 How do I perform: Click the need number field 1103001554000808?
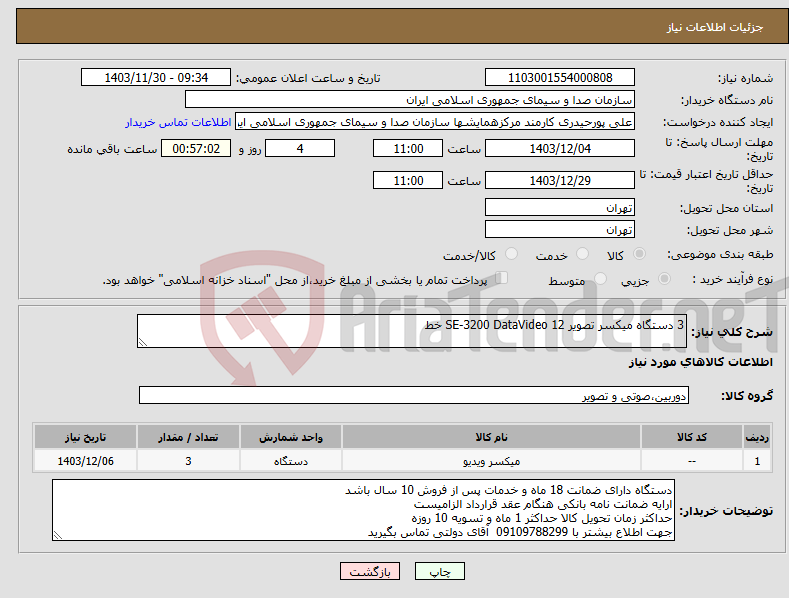tap(560, 78)
